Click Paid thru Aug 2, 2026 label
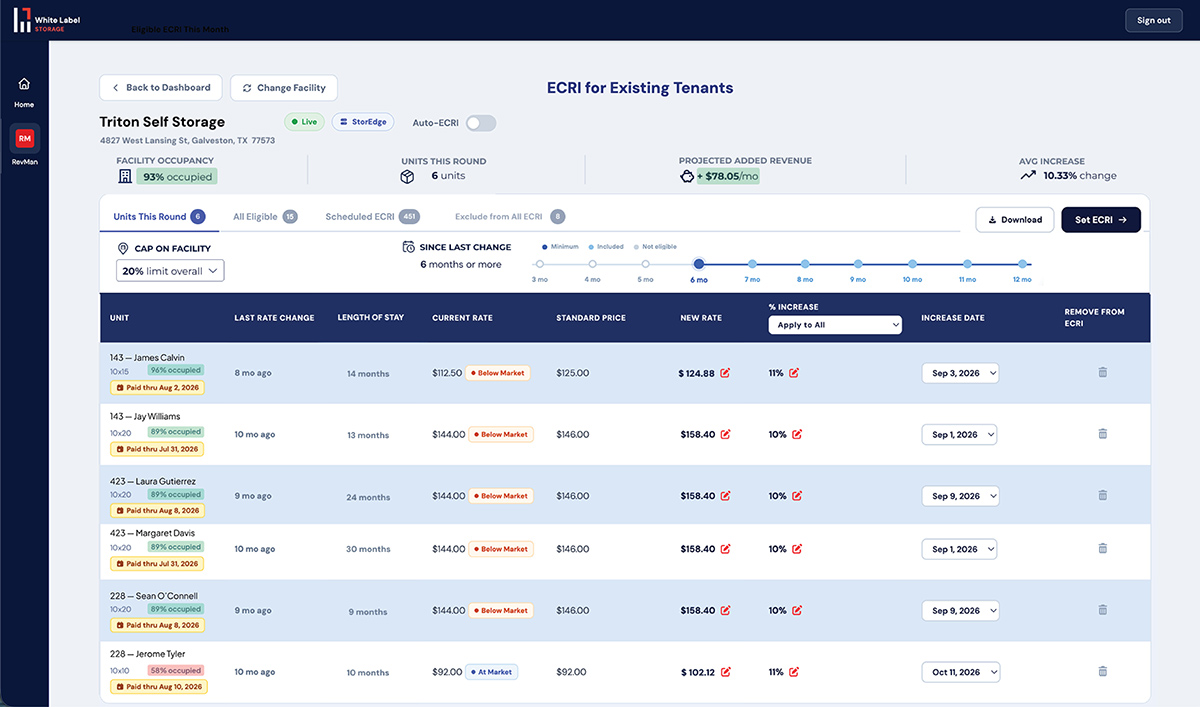Screen dimensions: 1200x707 [157, 387]
